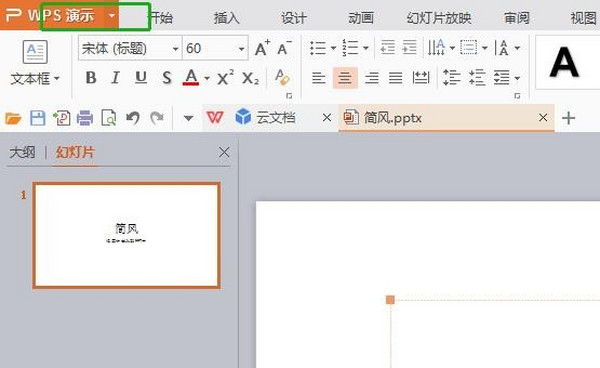Click the Save disk icon
The image size is (600, 368).
coord(38,118)
